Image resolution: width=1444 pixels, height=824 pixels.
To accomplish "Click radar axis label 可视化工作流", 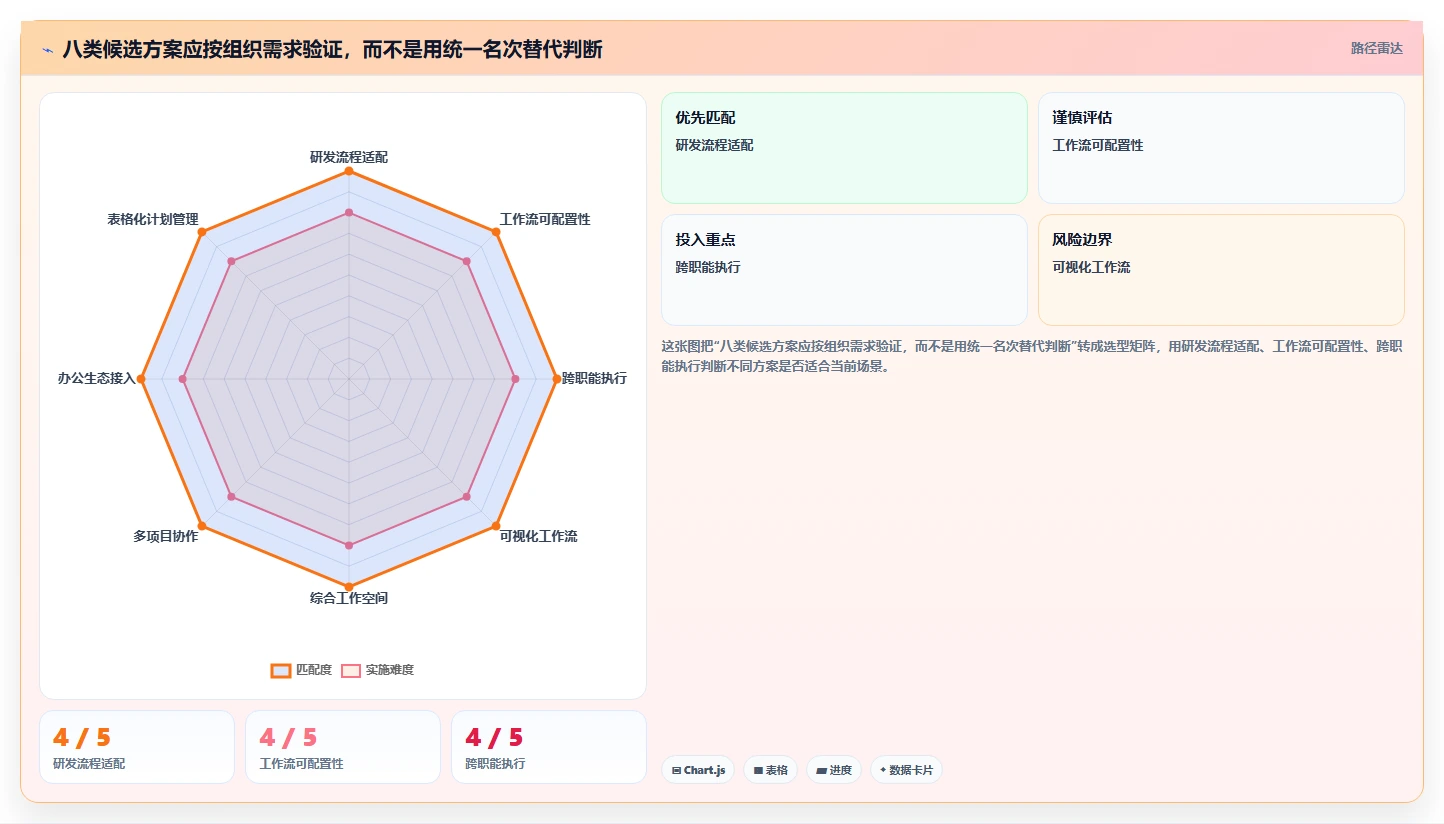I will (x=539, y=536).
